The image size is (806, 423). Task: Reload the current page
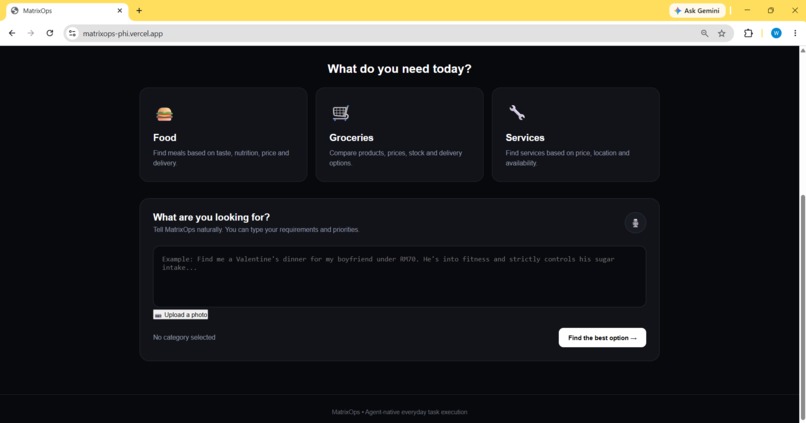50,33
